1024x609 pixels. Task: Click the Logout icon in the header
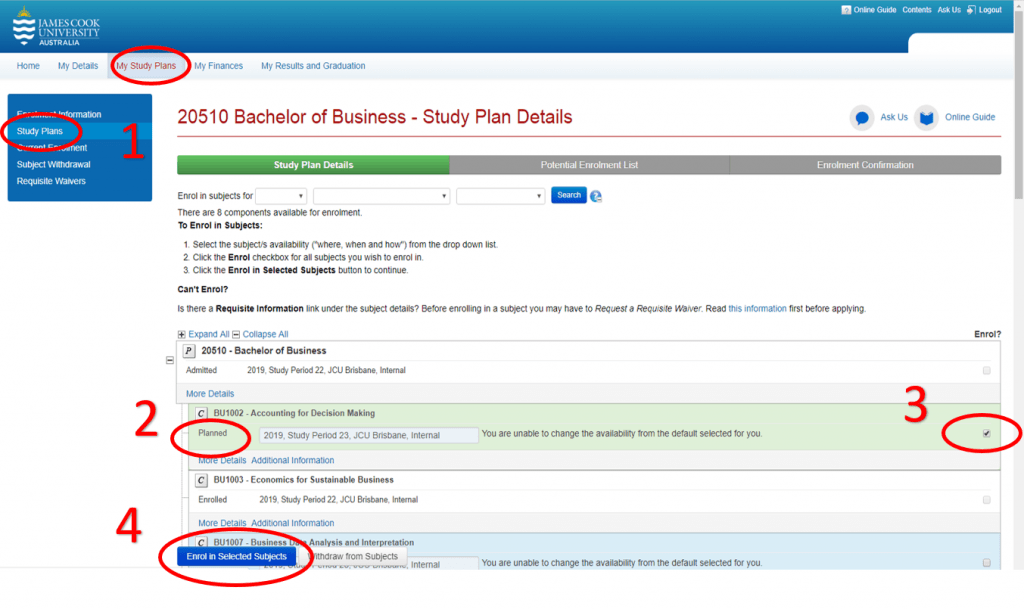pos(971,10)
